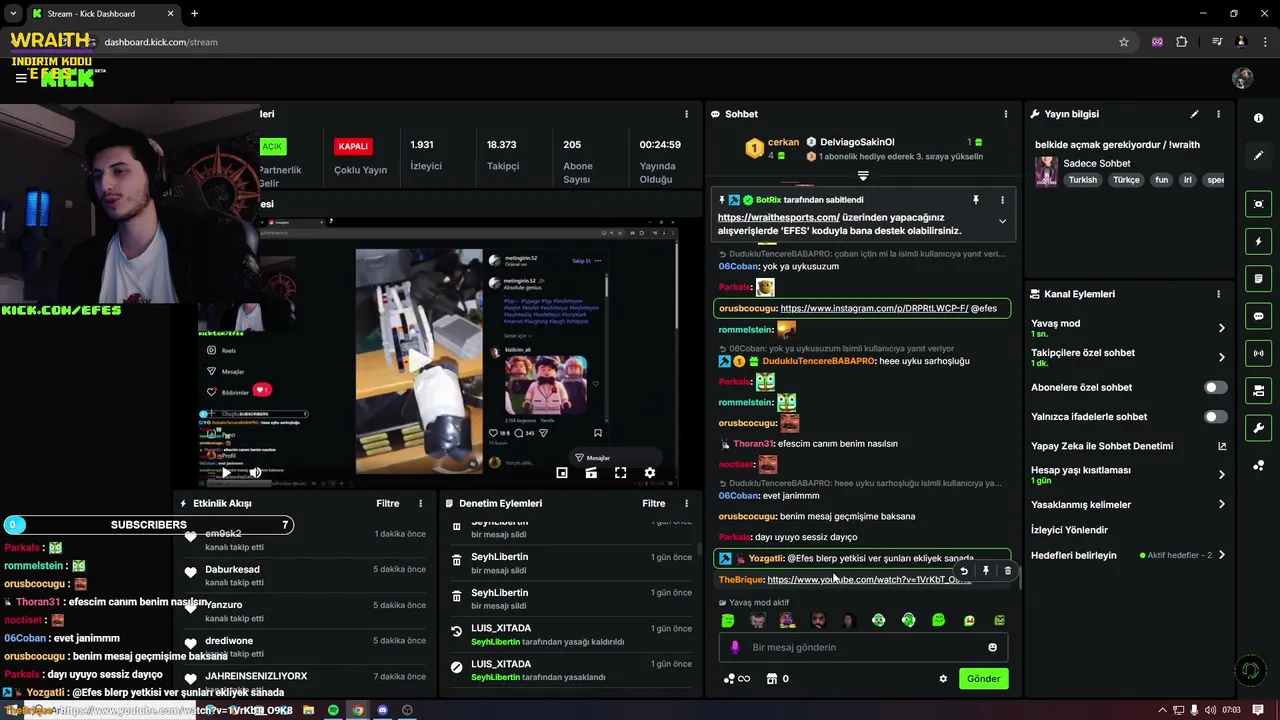This screenshot has width=1280, height=720.
Task: Select the Turkish stream tag
Action: point(1082,180)
